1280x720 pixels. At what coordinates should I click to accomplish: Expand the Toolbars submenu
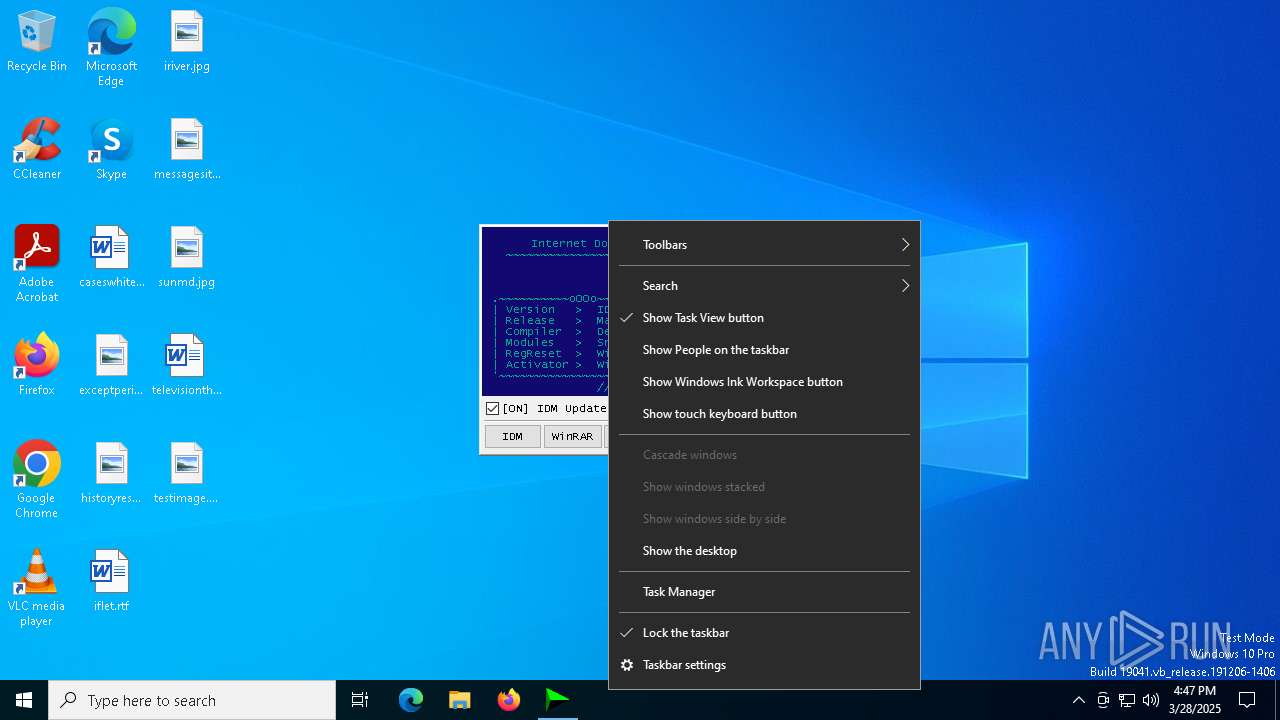pos(764,245)
